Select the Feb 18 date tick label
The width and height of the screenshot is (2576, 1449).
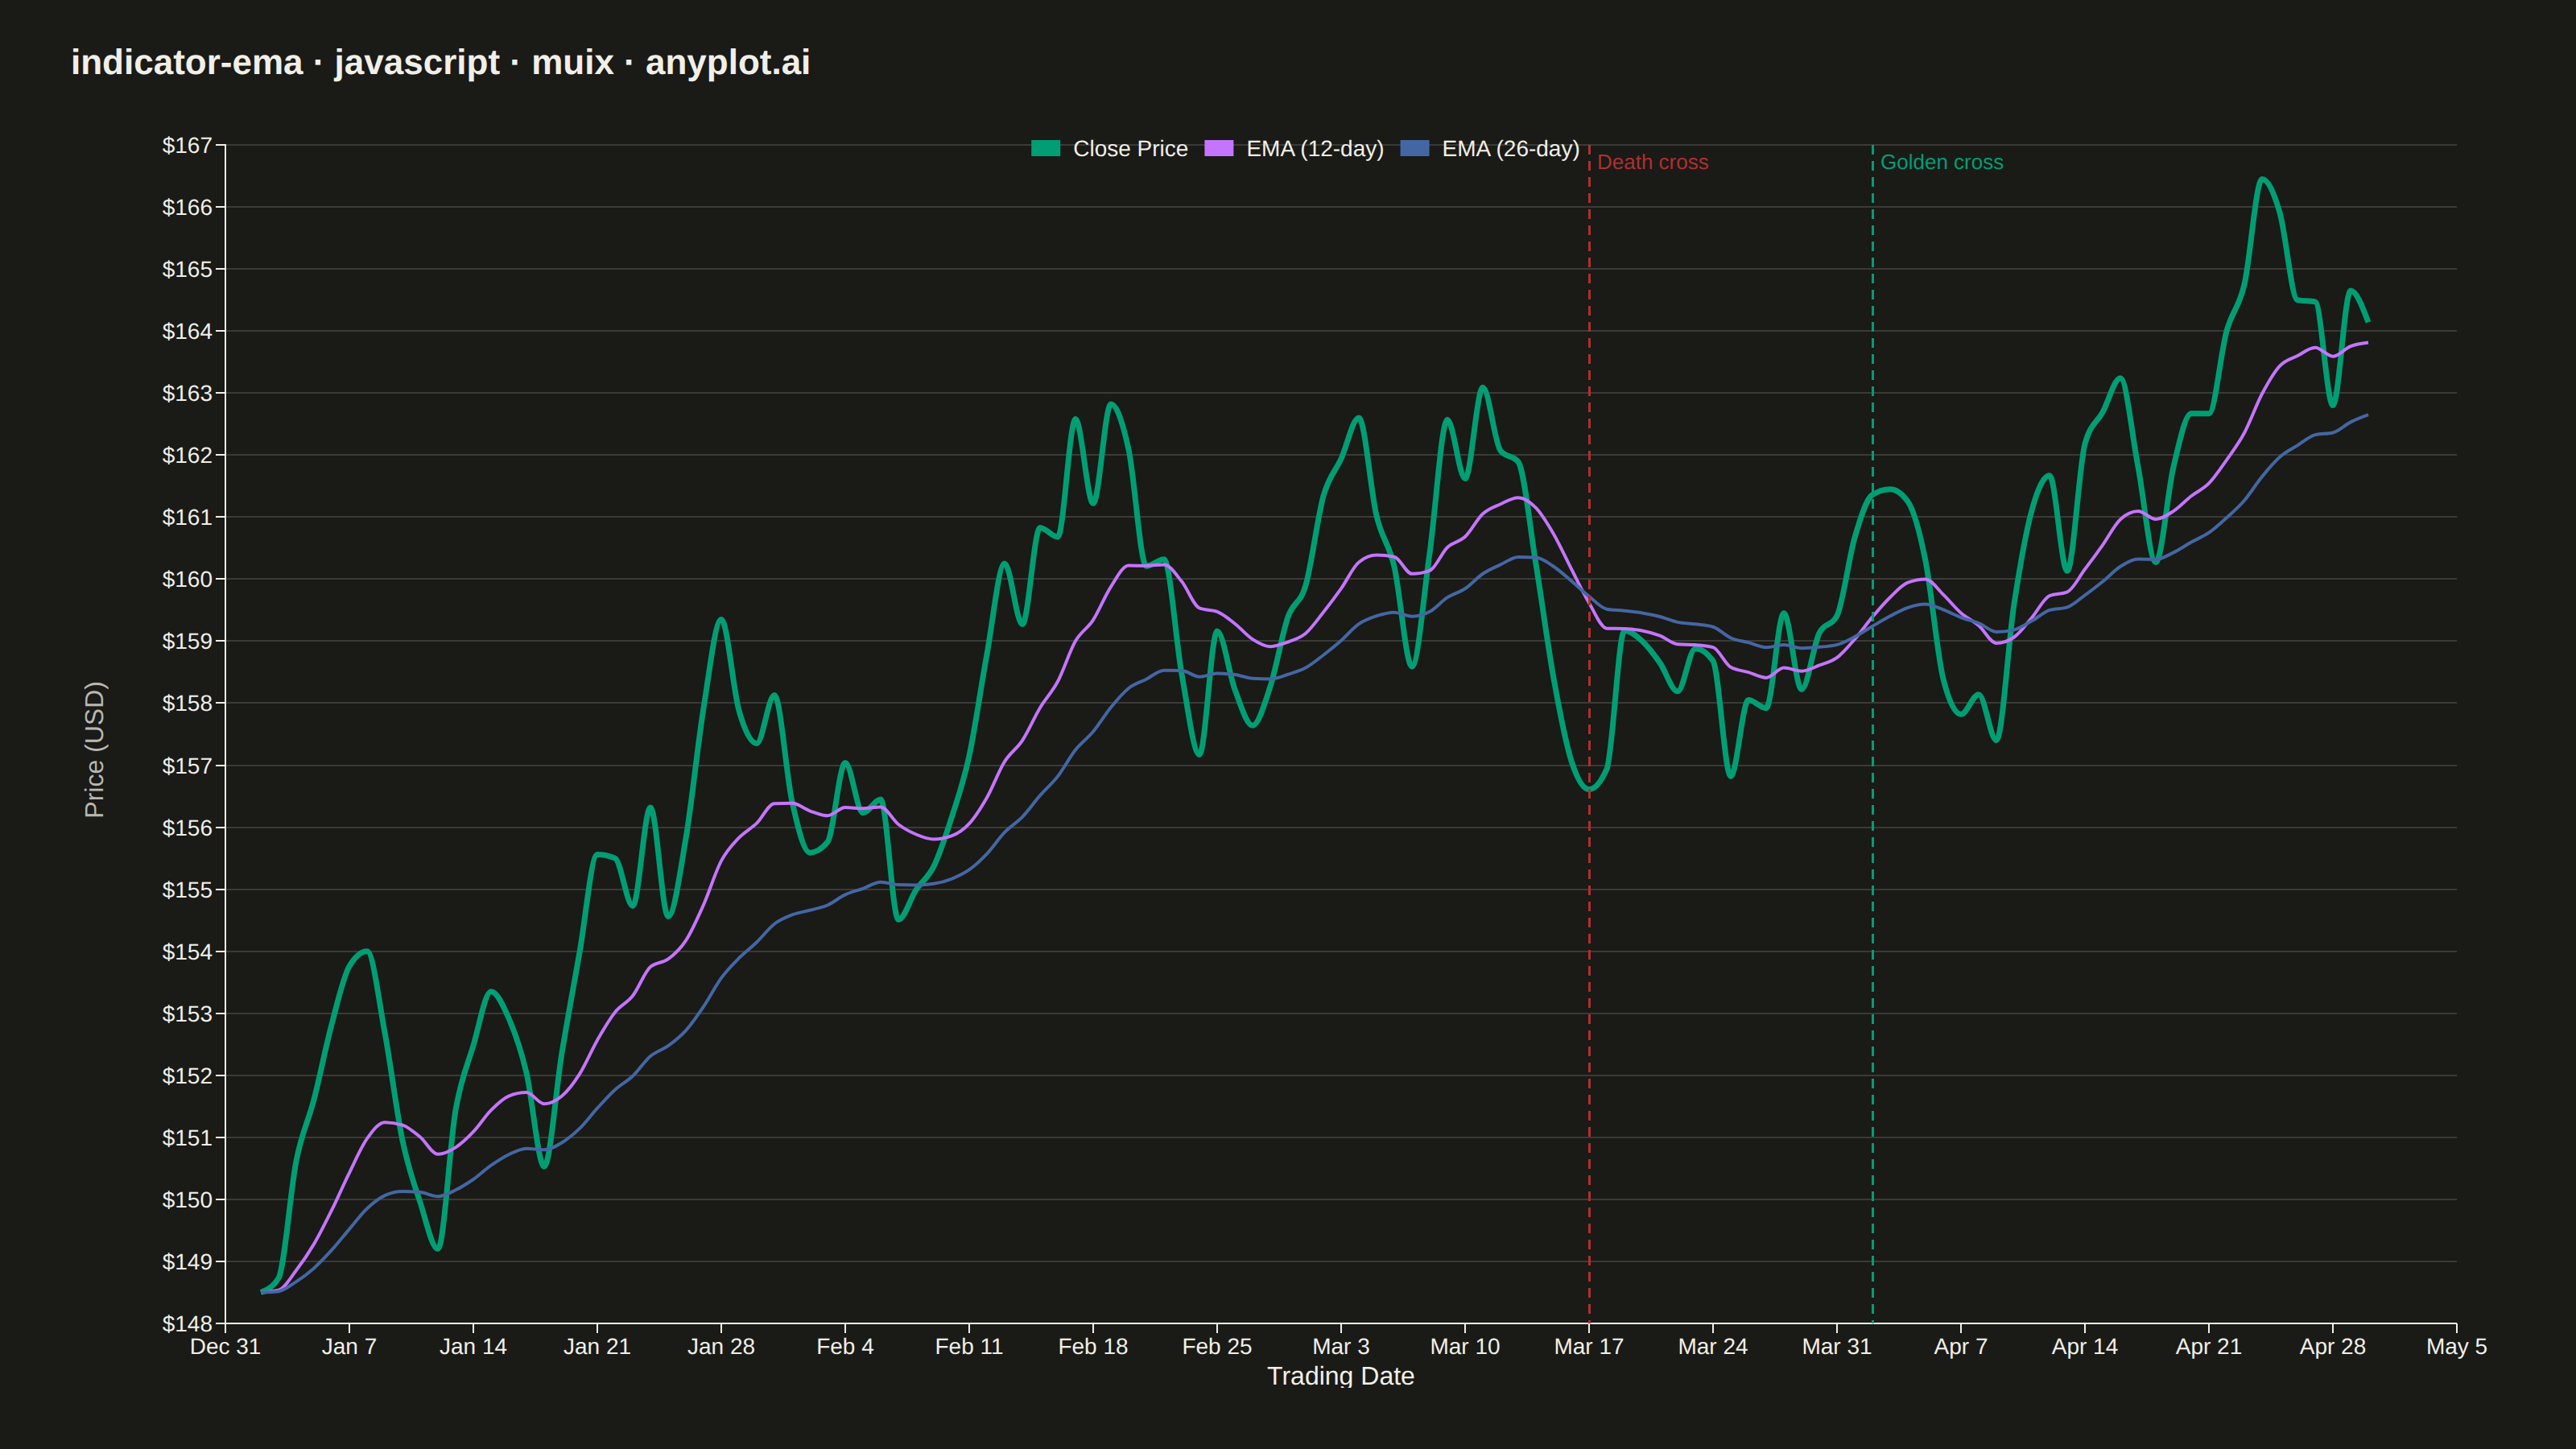point(1092,1346)
